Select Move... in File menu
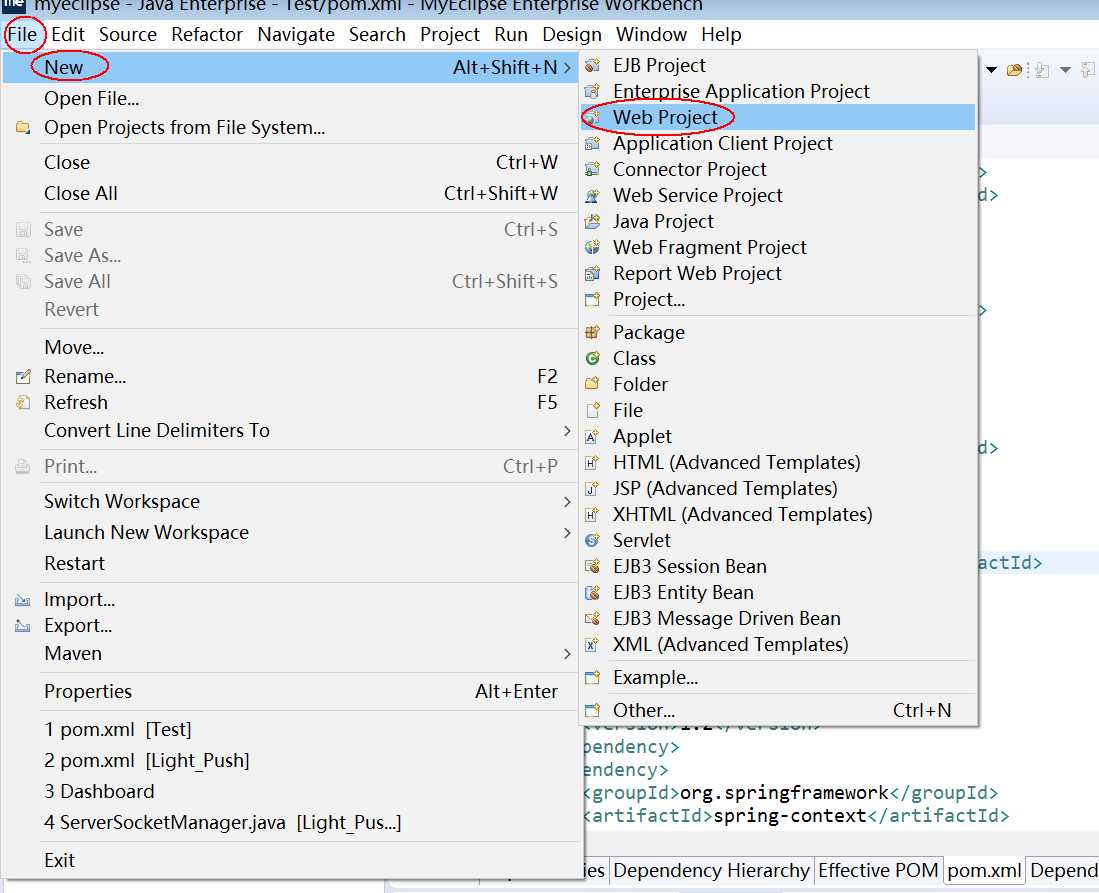This screenshot has height=893, width=1099. tap(293, 348)
